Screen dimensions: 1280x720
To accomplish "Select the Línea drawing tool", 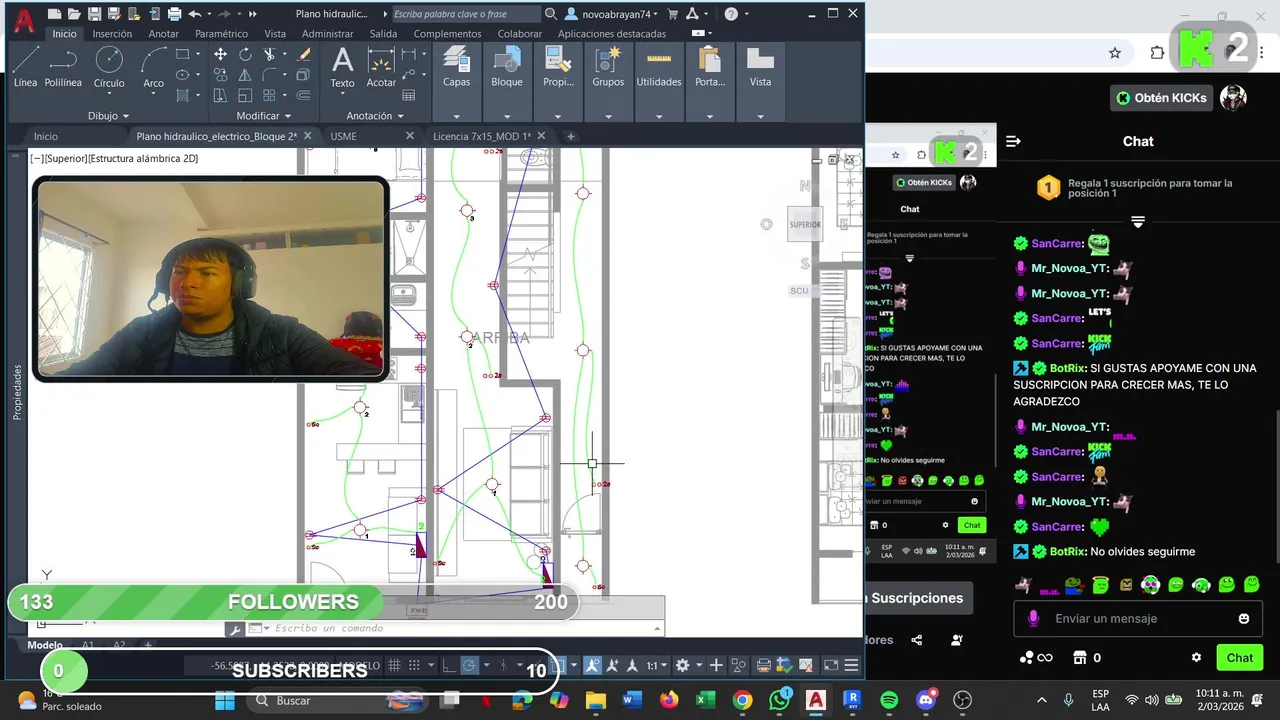I will (26, 68).
